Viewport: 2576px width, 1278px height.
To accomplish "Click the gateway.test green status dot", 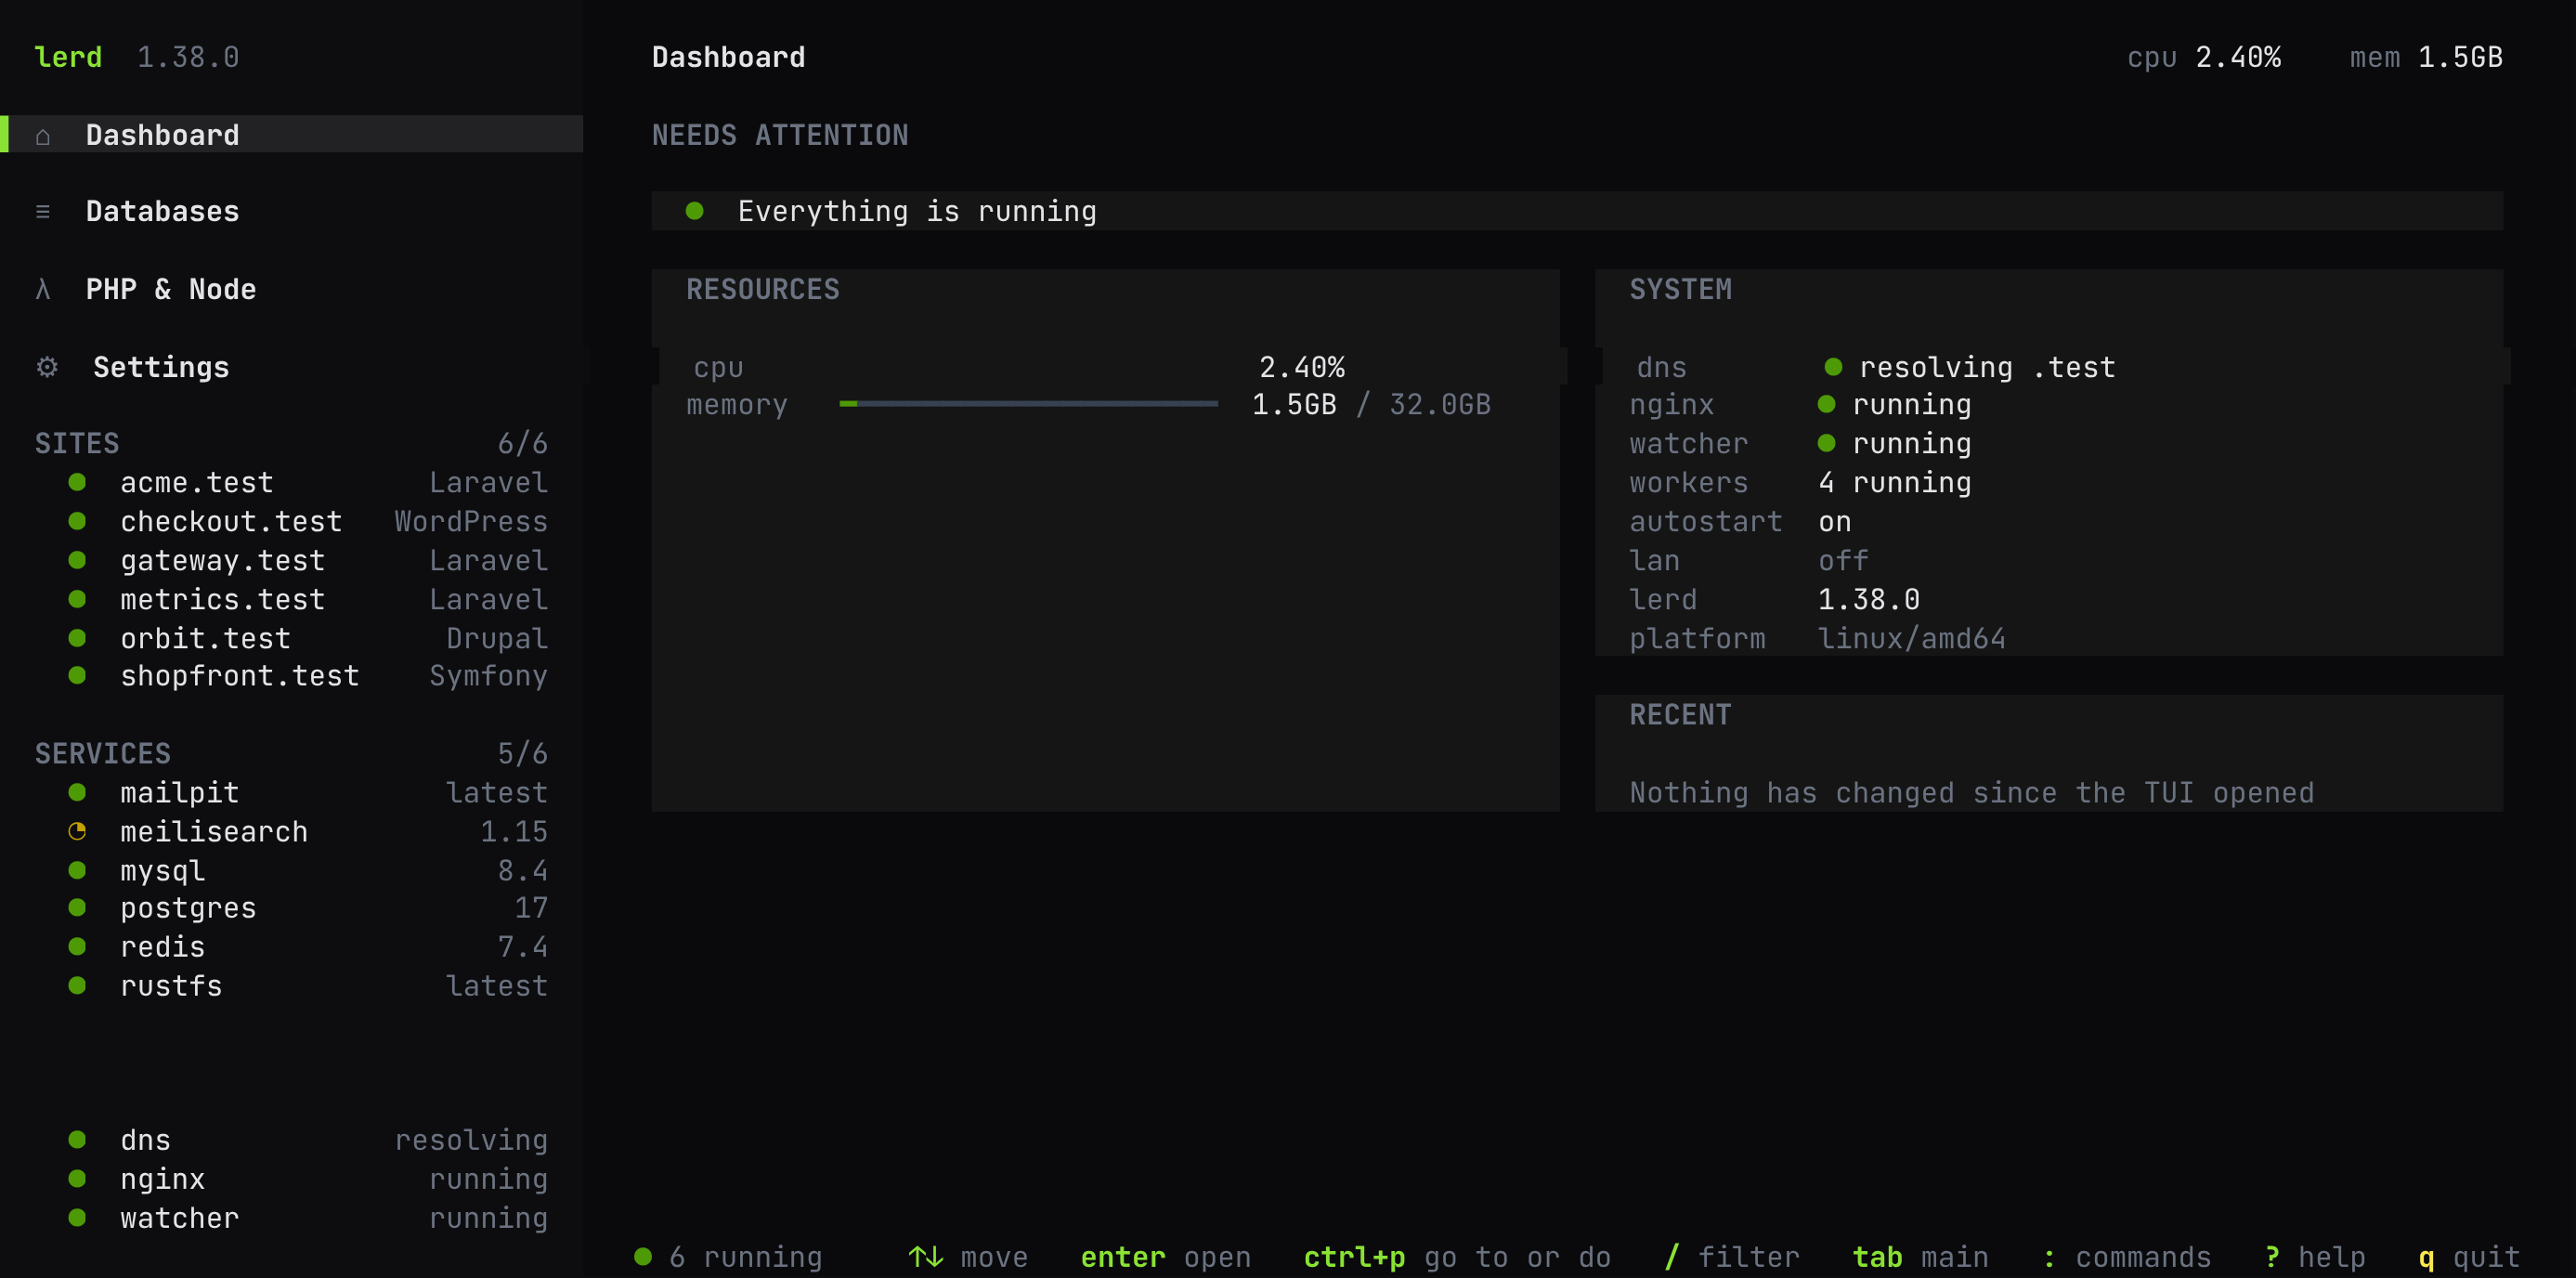I will [77, 560].
